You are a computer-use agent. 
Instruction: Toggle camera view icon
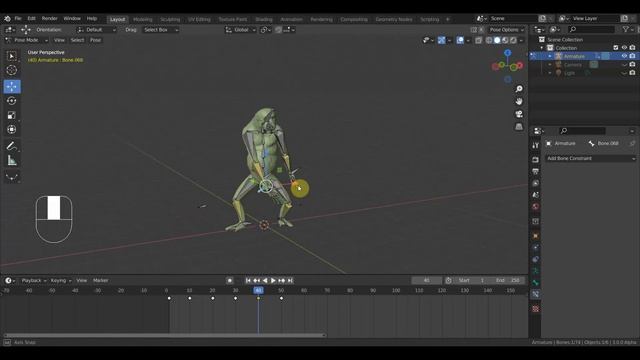pos(519,114)
